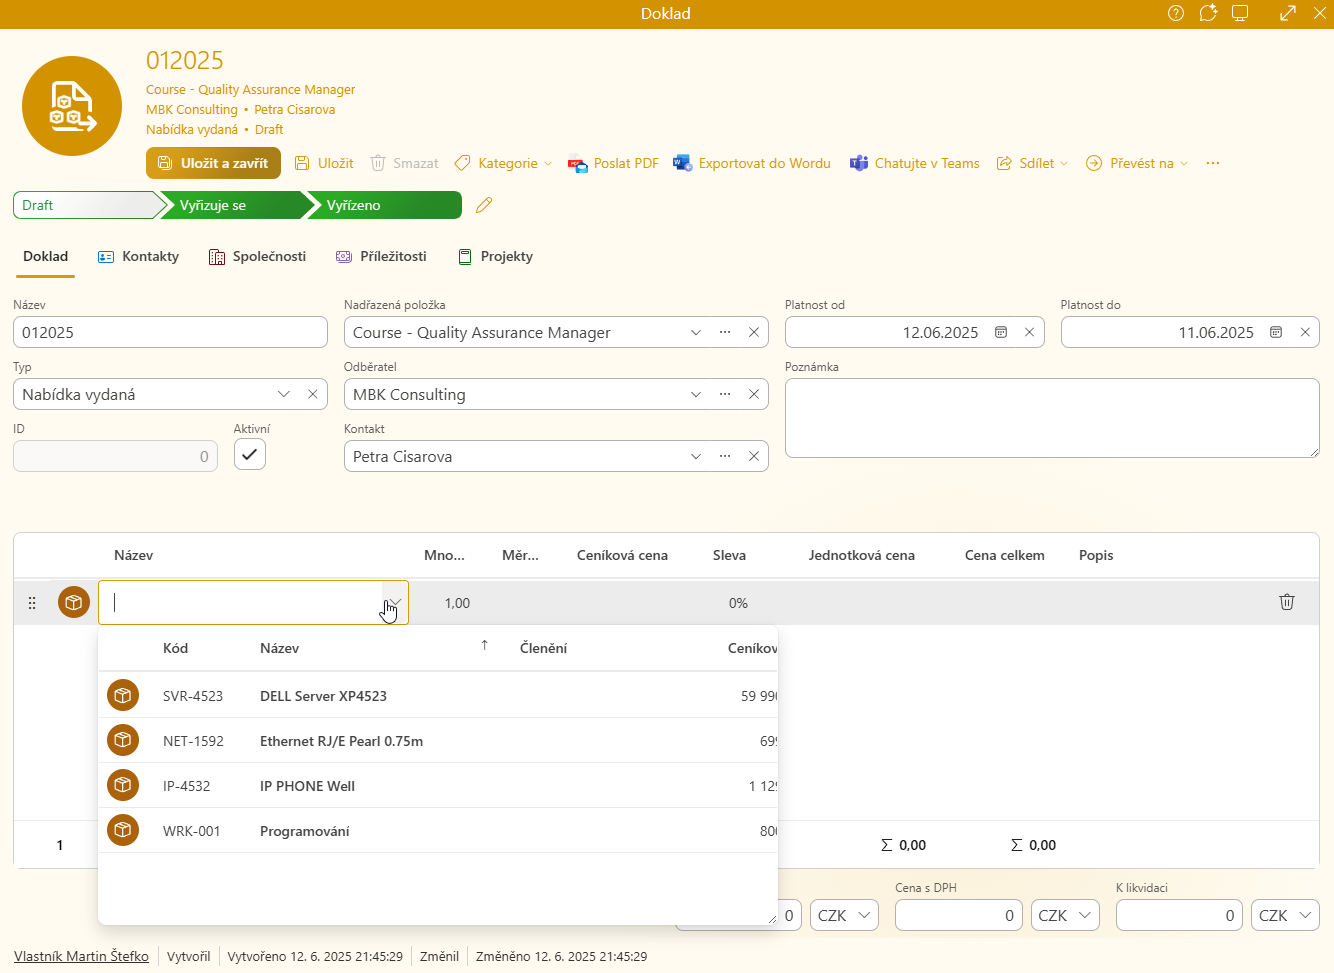Image resolution: width=1334 pixels, height=973 pixels.
Task: Sort dropdown list by Název column
Action: click(279, 648)
